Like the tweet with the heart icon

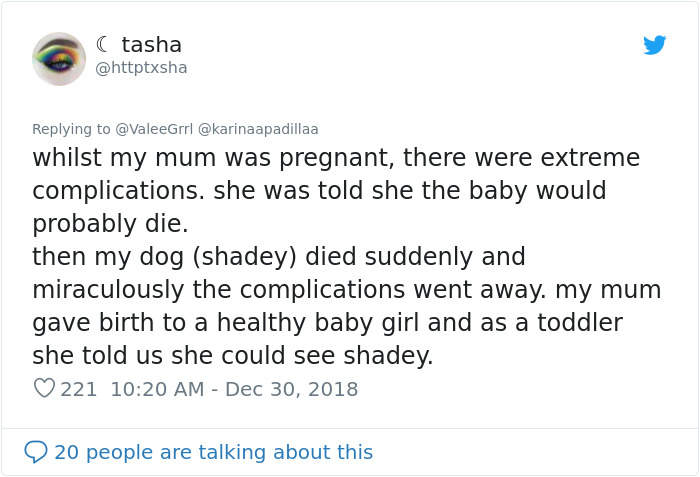tap(44, 389)
